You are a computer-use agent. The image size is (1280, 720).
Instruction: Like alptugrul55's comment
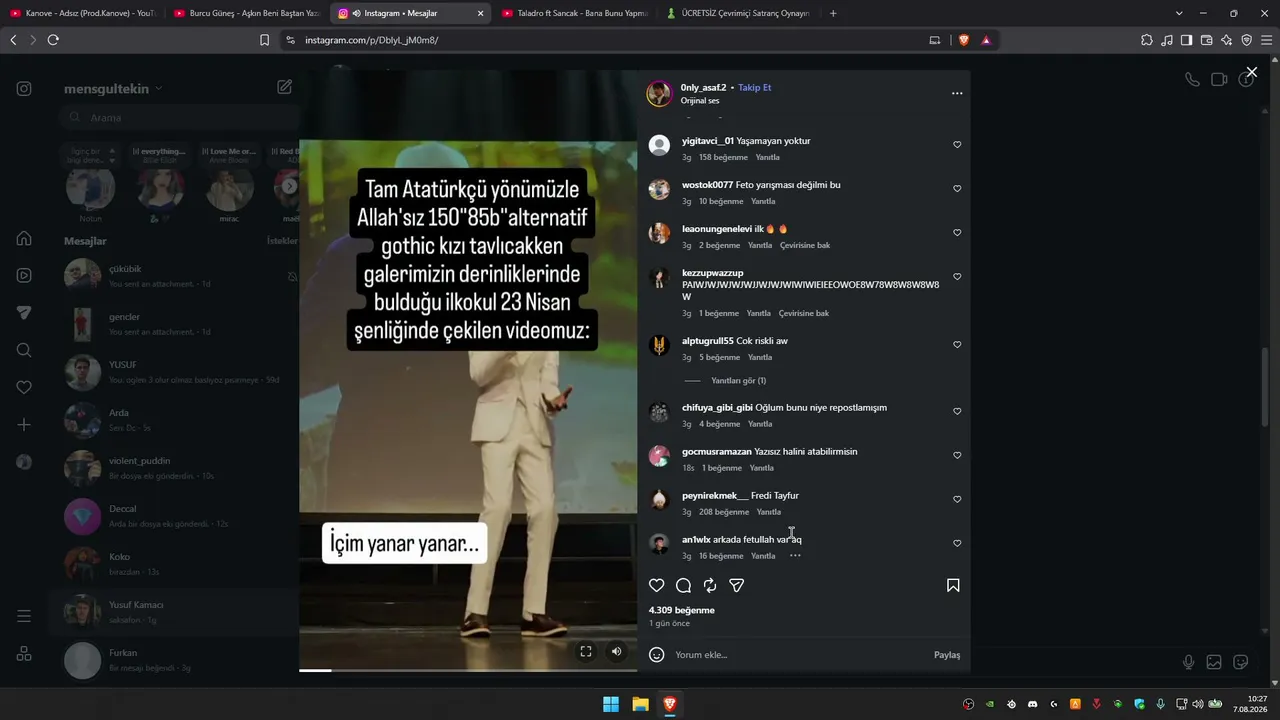pos(957,345)
